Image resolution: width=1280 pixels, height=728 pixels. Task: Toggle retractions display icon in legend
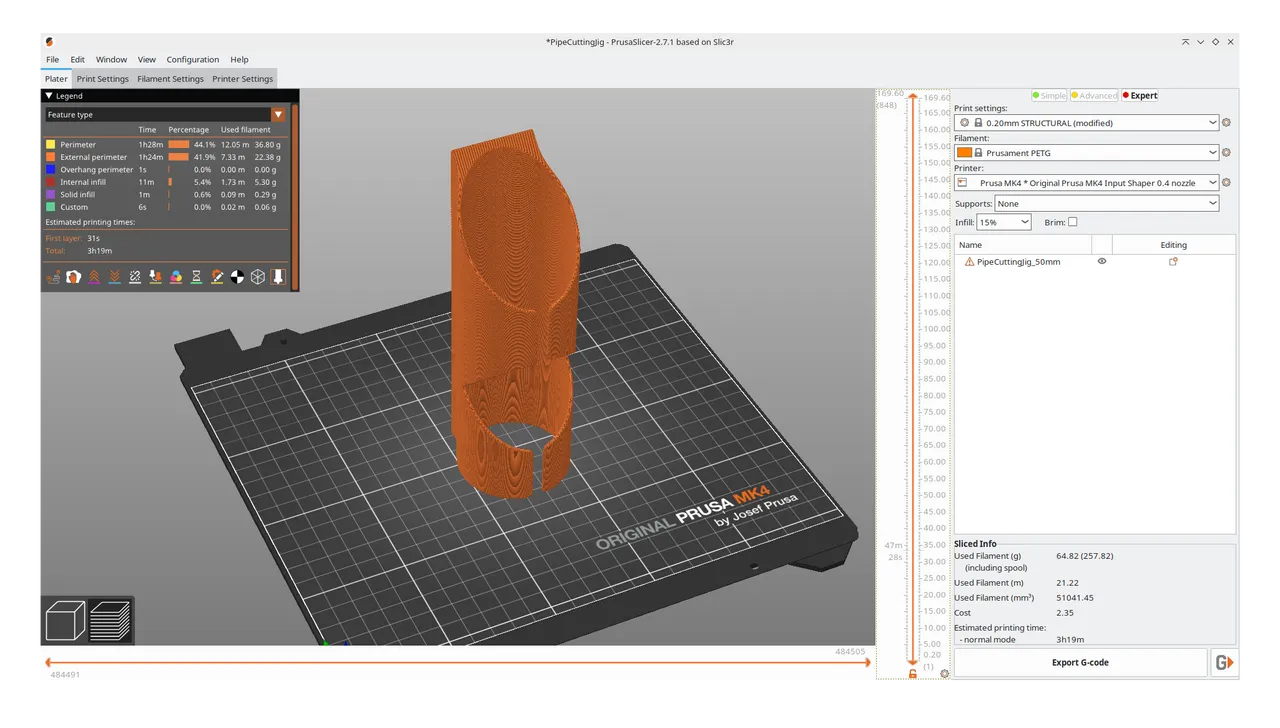point(94,277)
